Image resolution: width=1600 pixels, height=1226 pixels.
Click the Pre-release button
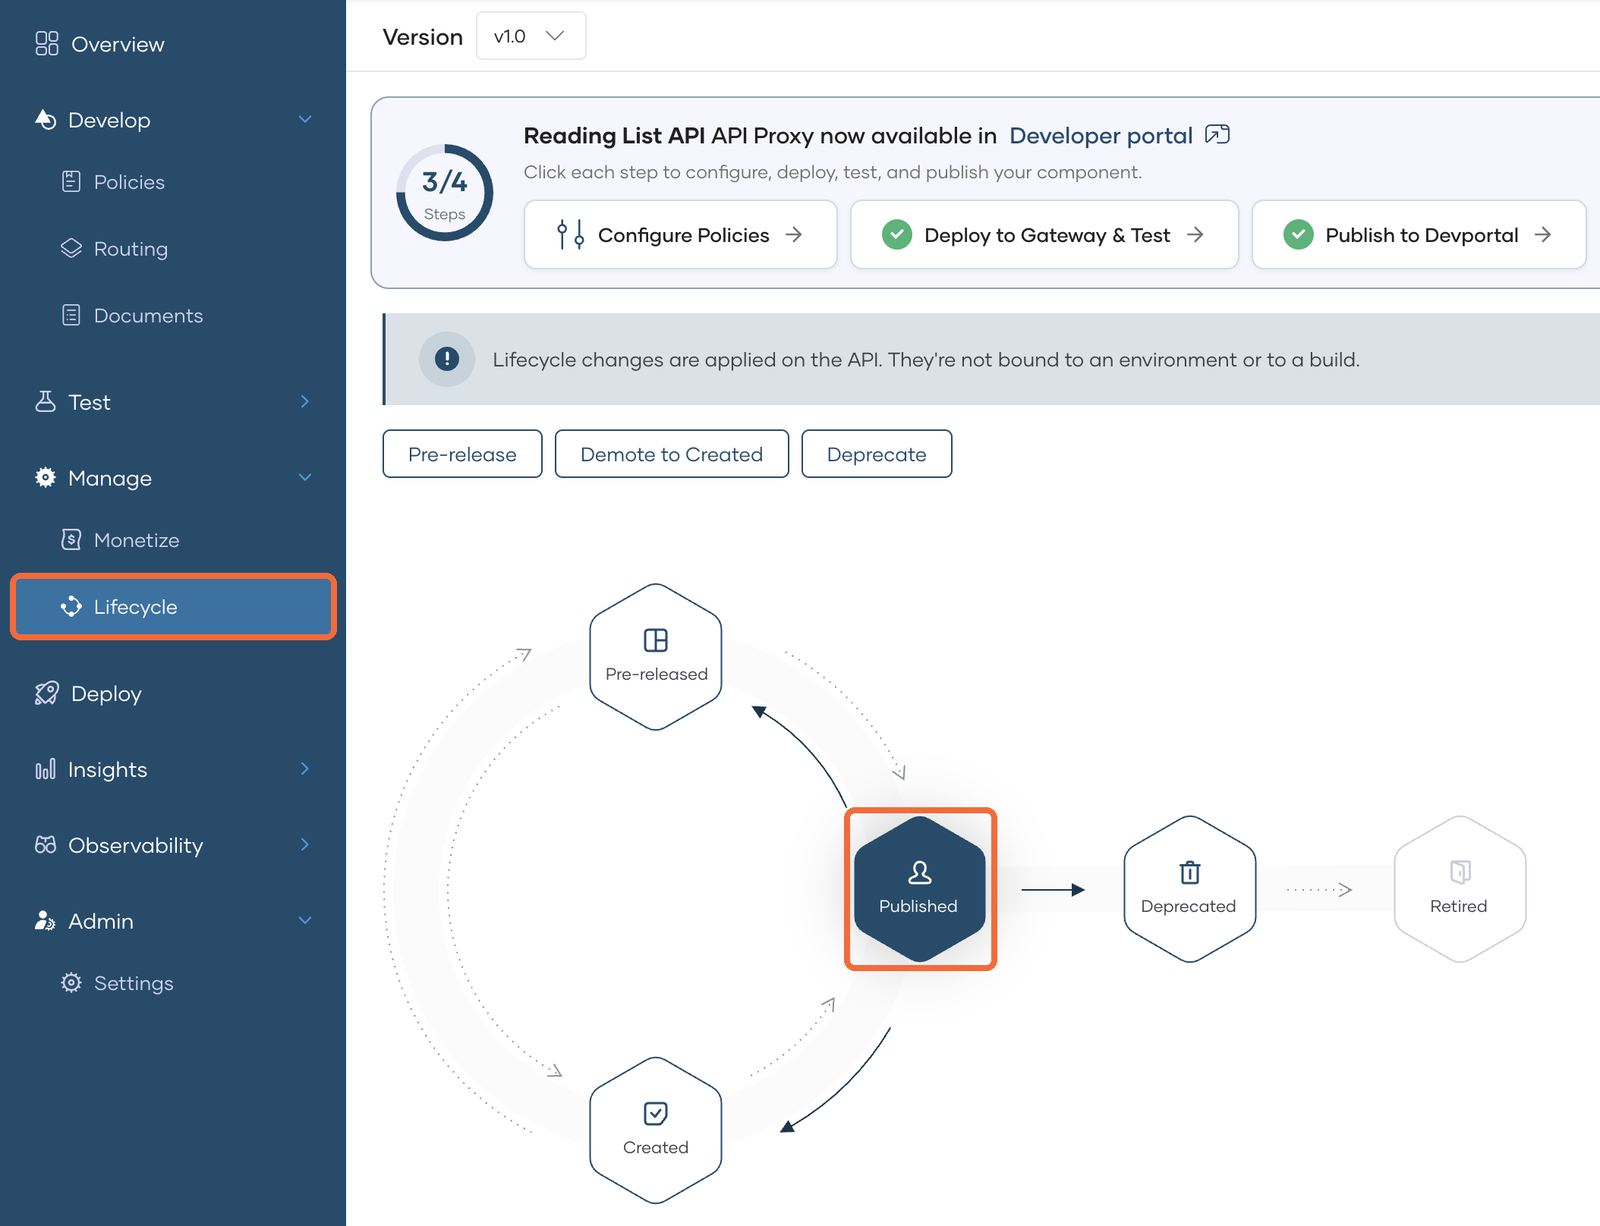pyautogui.click(x=462, y=454)
